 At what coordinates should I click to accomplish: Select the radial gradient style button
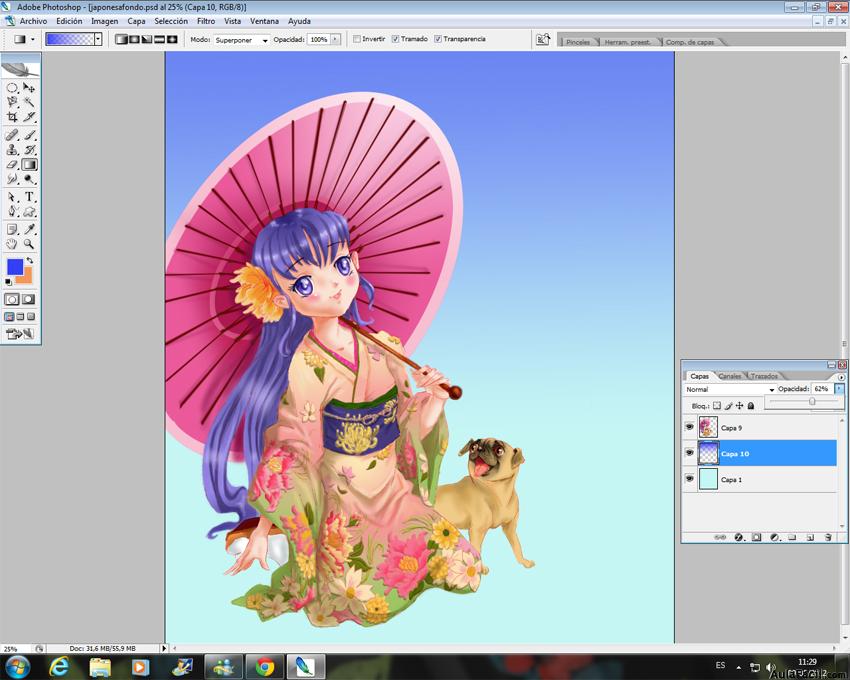[x=134, y=39]
